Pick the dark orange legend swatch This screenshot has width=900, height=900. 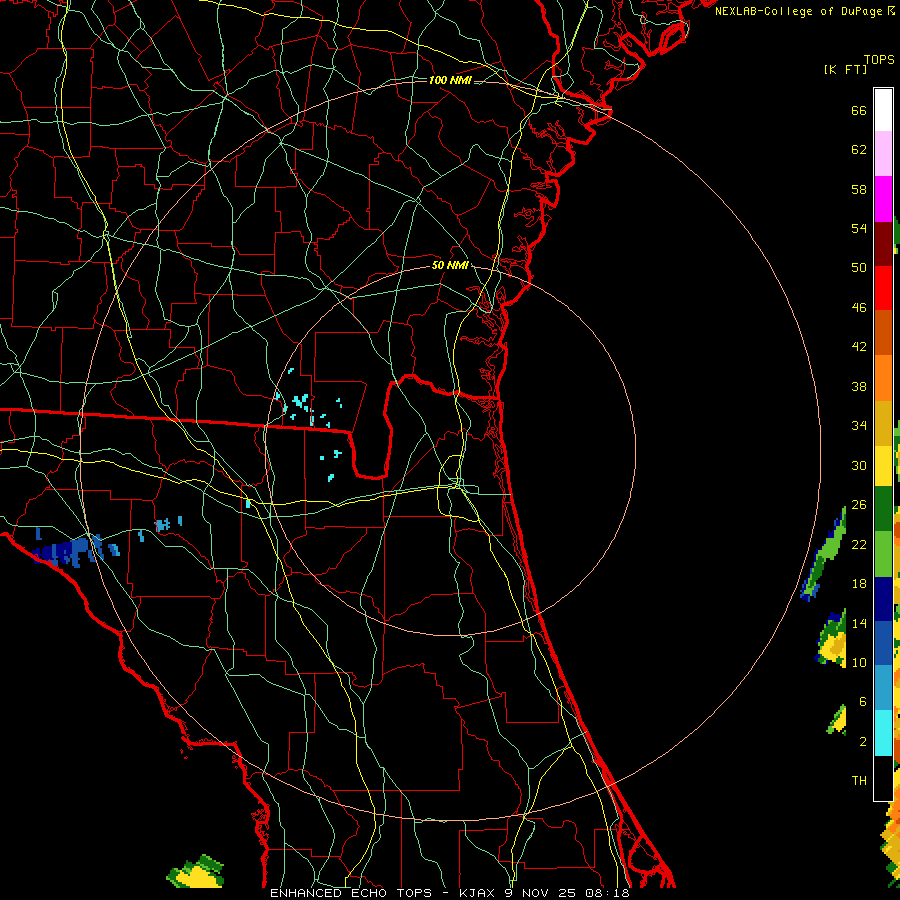(x=883, y=333)
